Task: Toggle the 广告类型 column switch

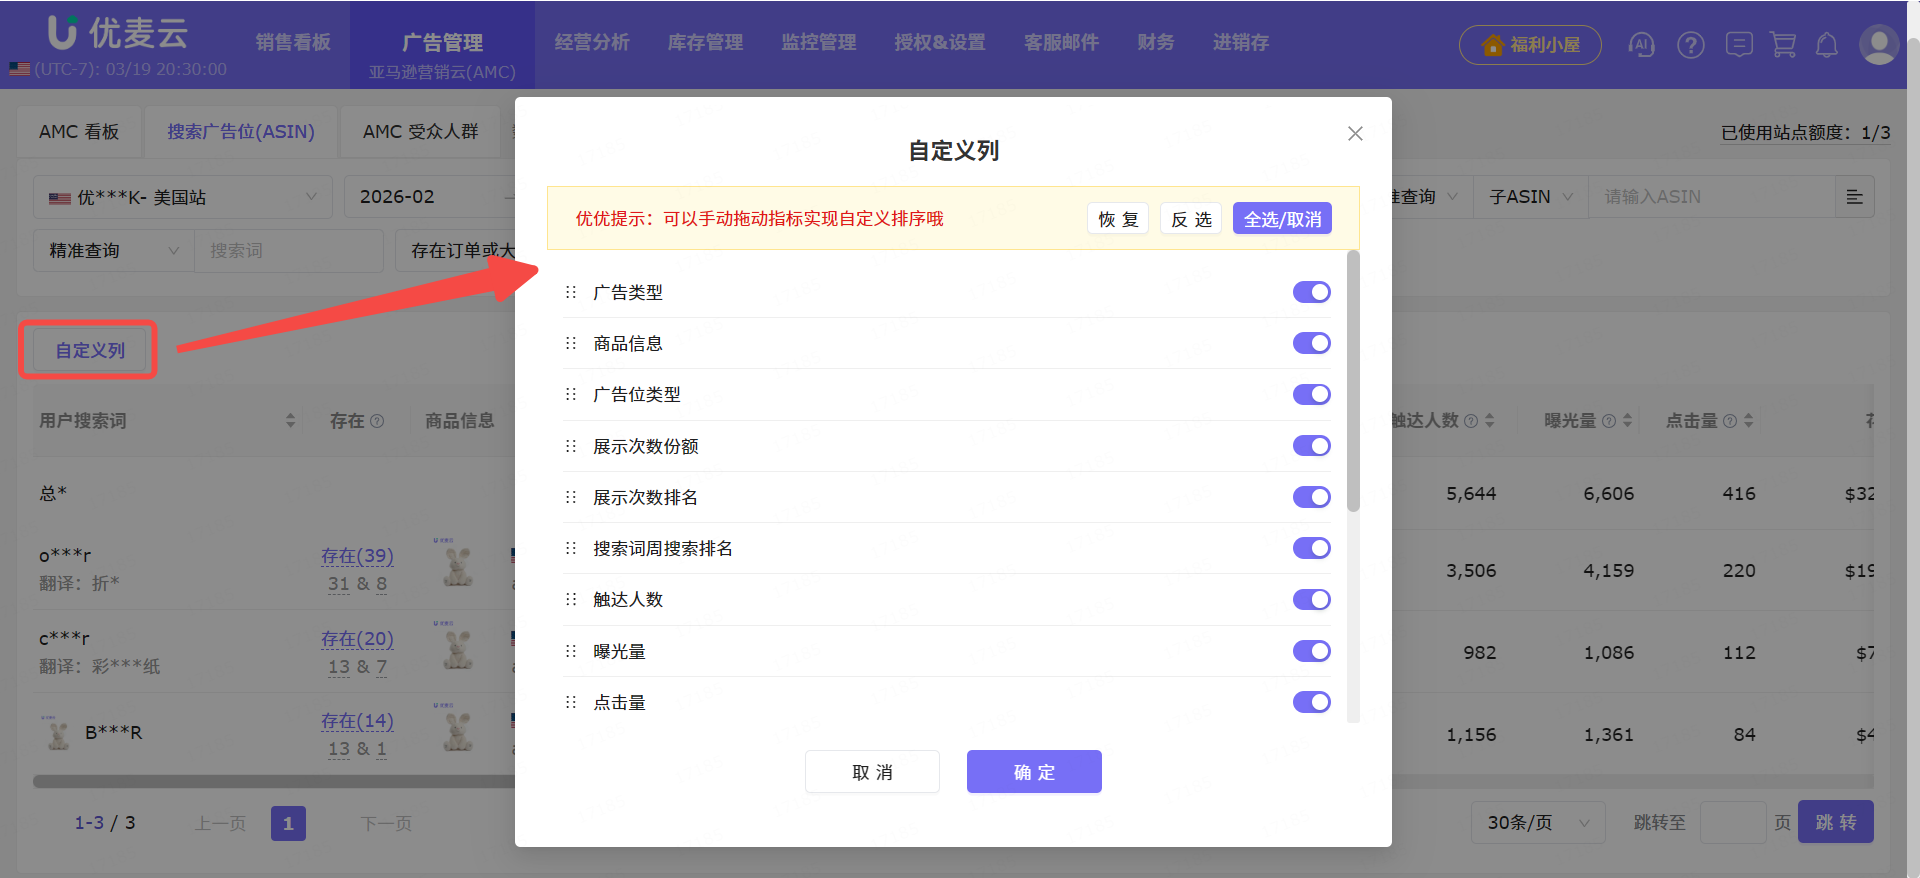Action: (1312, 292)
